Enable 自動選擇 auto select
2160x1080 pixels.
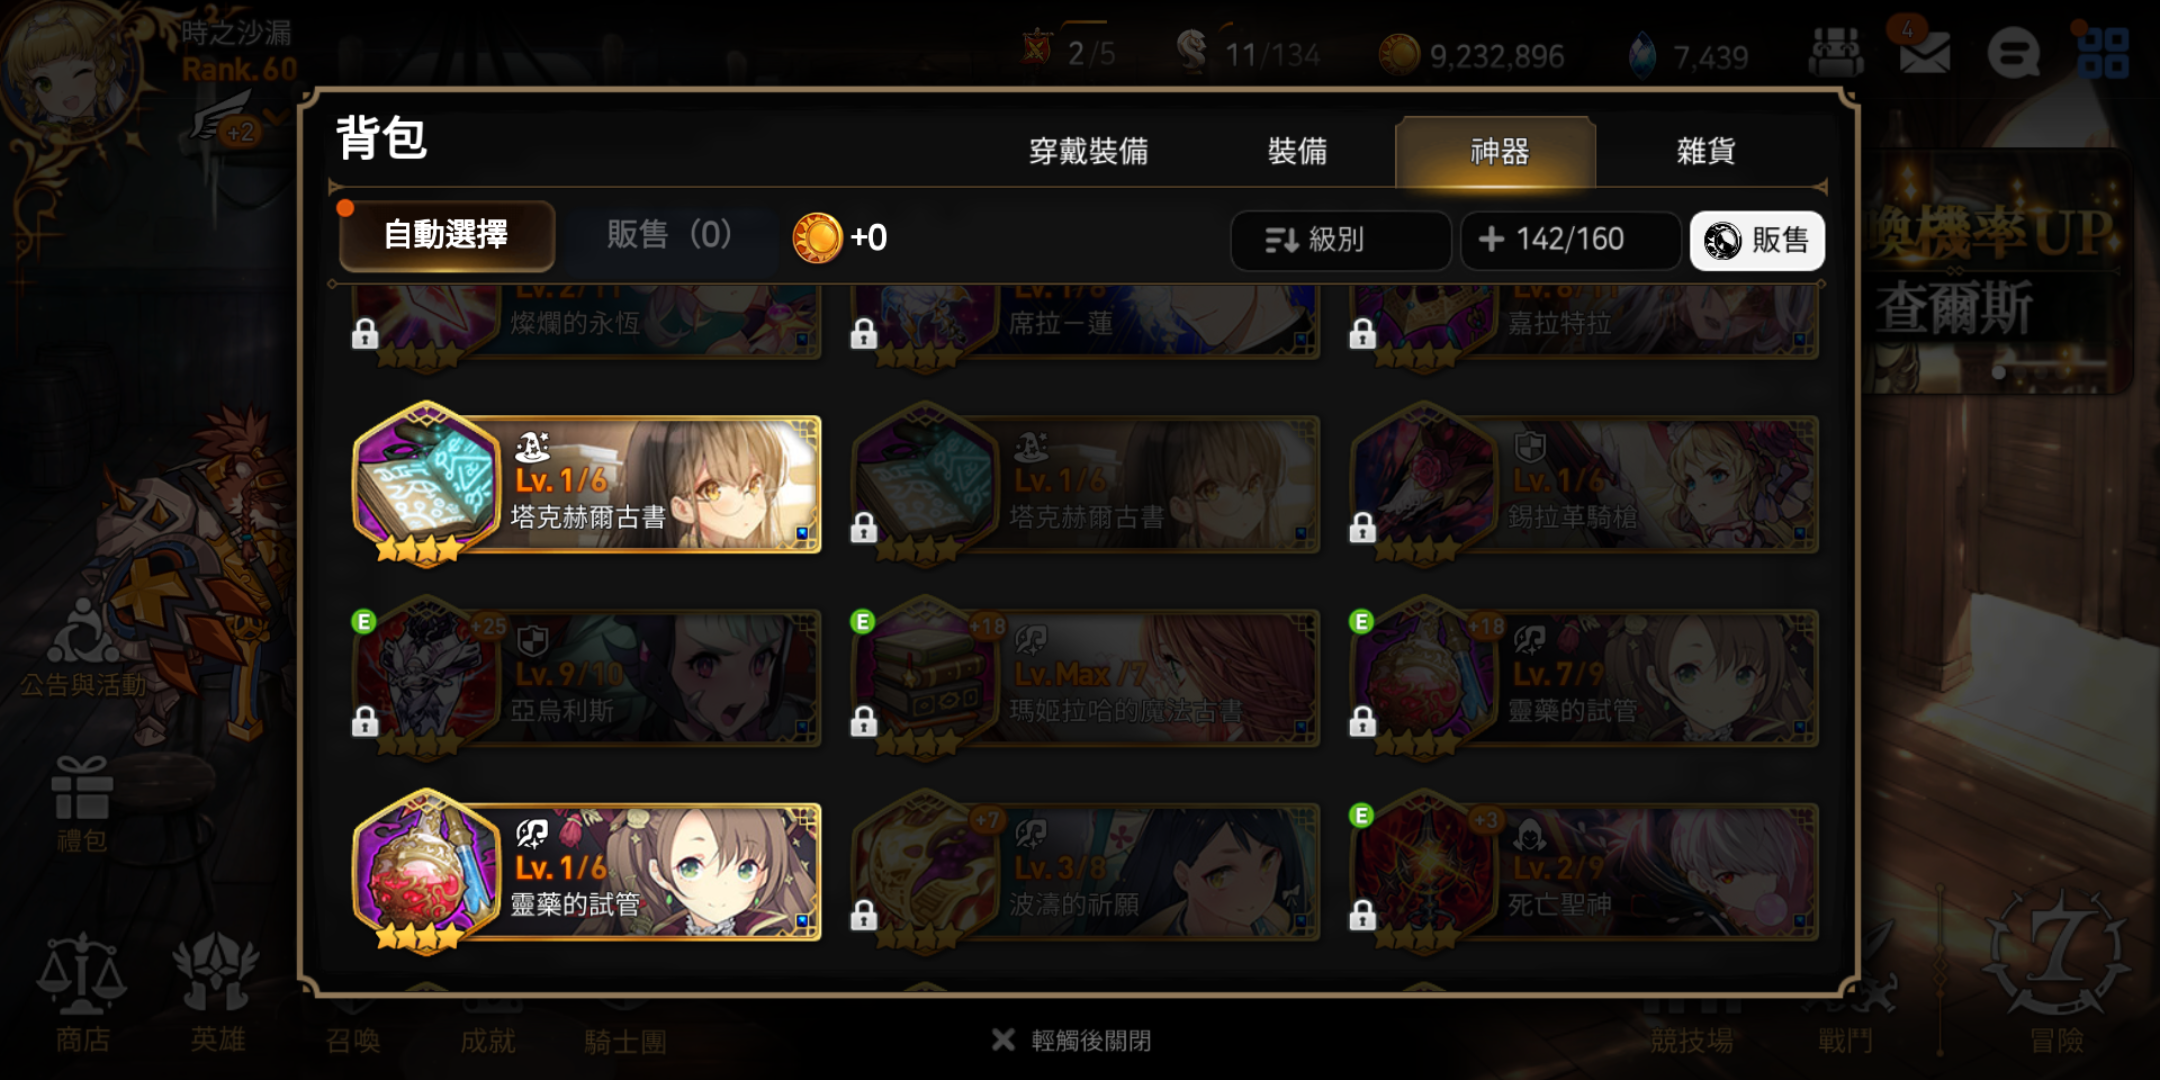(x=446, y=236)
